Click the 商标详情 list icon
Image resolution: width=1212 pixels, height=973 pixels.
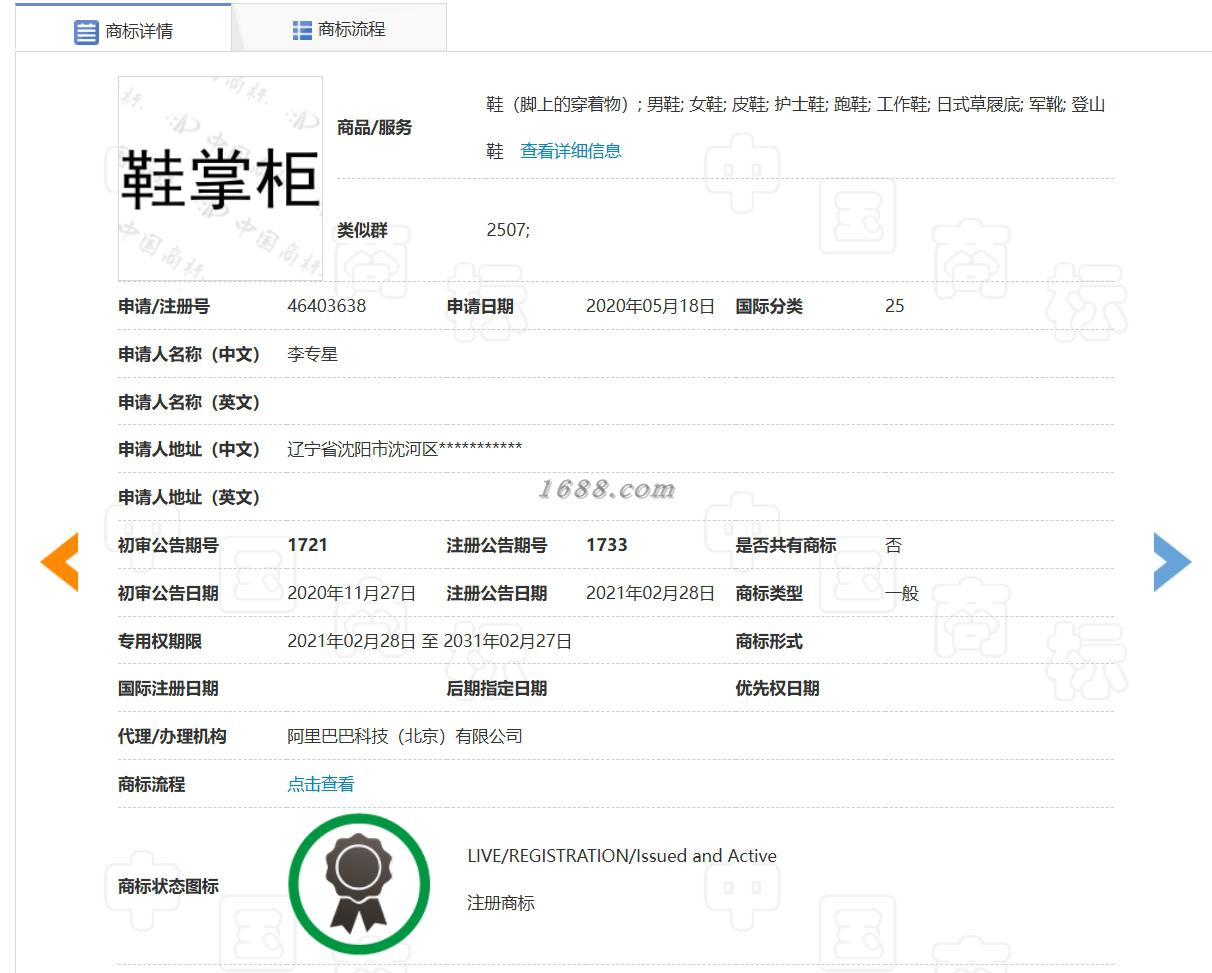coord(87,32)
